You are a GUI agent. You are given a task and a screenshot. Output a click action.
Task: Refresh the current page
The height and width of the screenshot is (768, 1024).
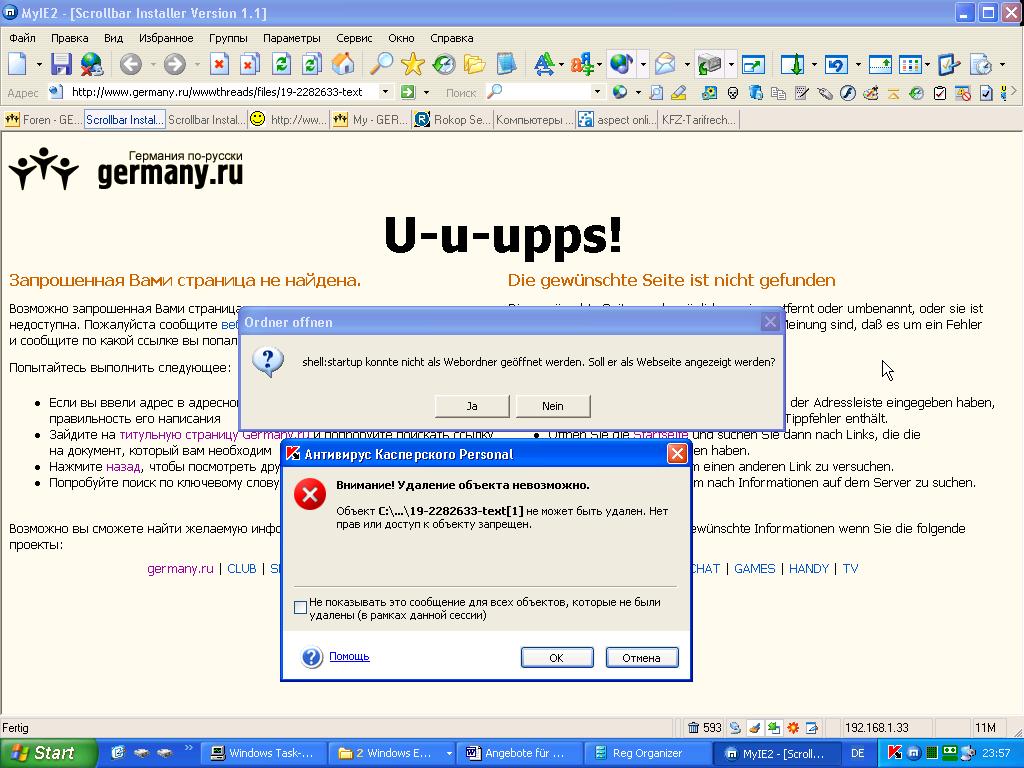pyautogui.click(x=281, y=64)
